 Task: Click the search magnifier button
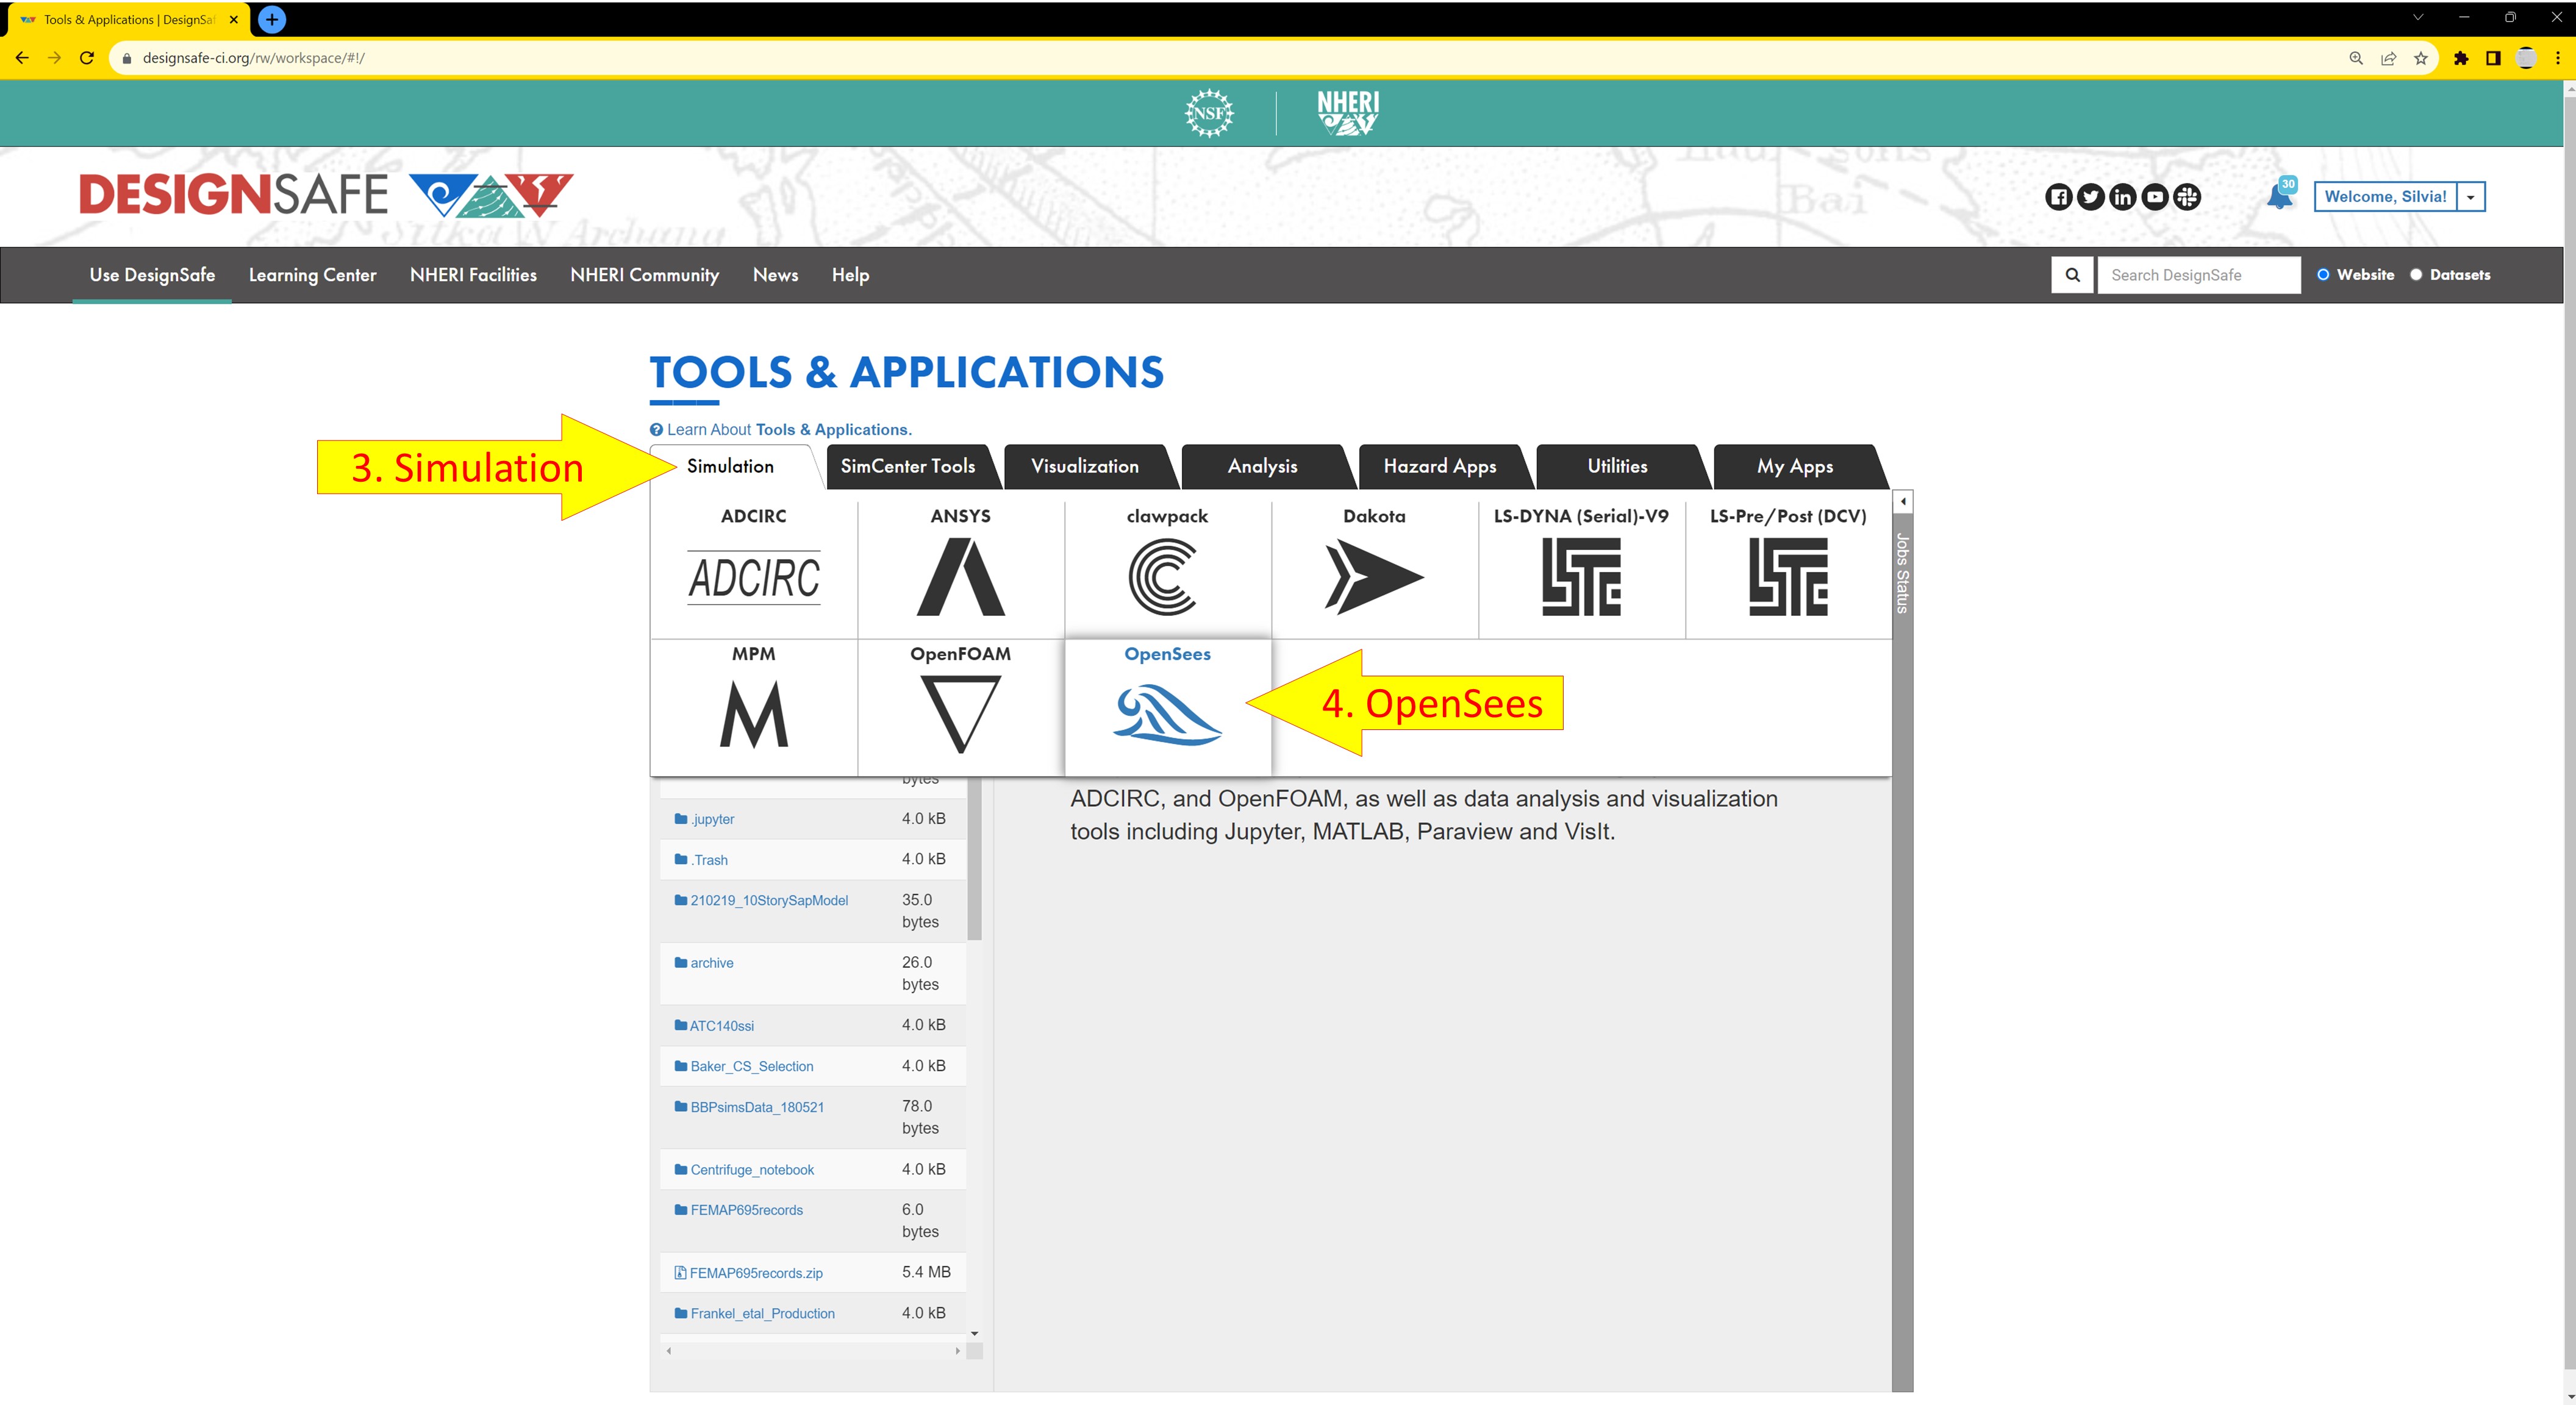(x=2073, y=275)
